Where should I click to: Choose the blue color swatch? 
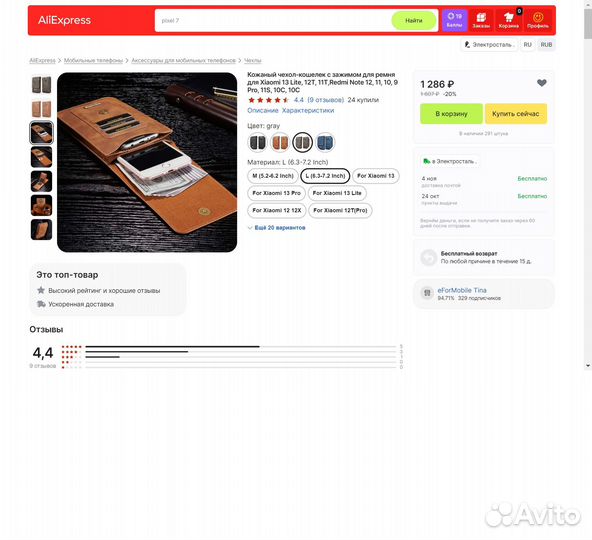[325, 142]
